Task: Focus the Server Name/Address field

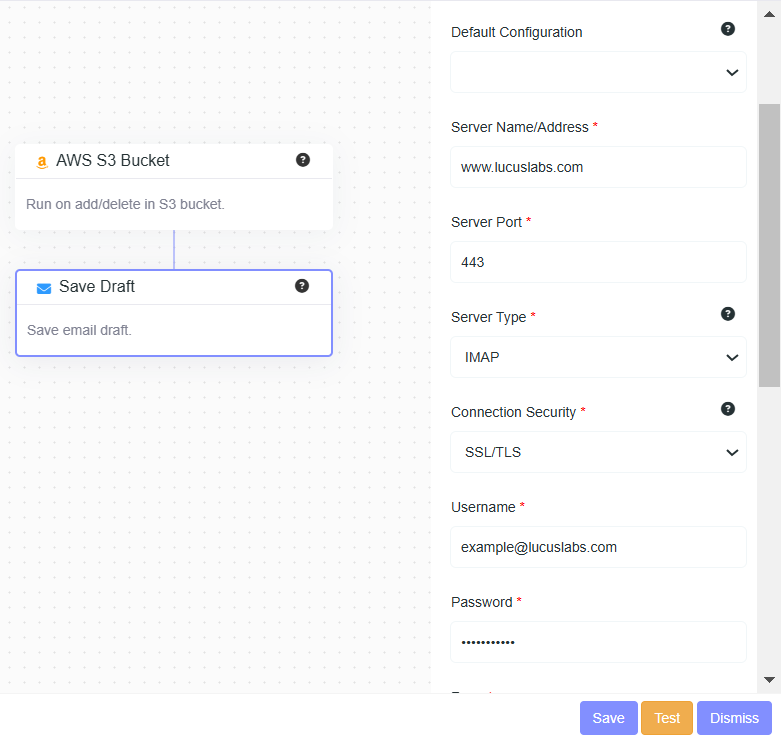Action: (598, 167)
